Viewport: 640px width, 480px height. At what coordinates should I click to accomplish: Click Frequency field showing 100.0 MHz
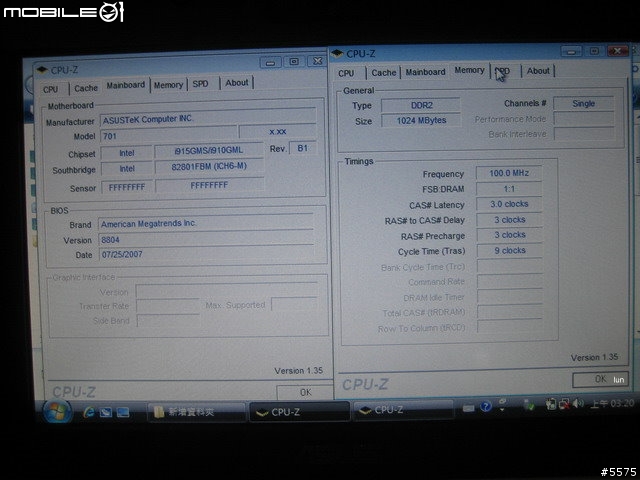coord(509,173)
